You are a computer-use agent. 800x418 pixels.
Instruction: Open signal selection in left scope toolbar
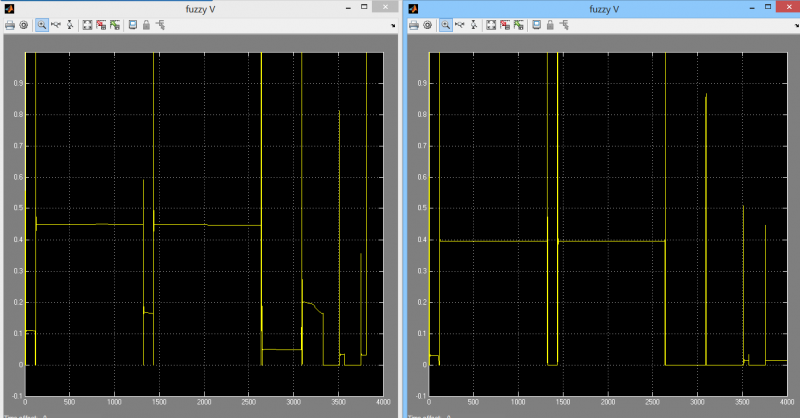coord(160,25)
